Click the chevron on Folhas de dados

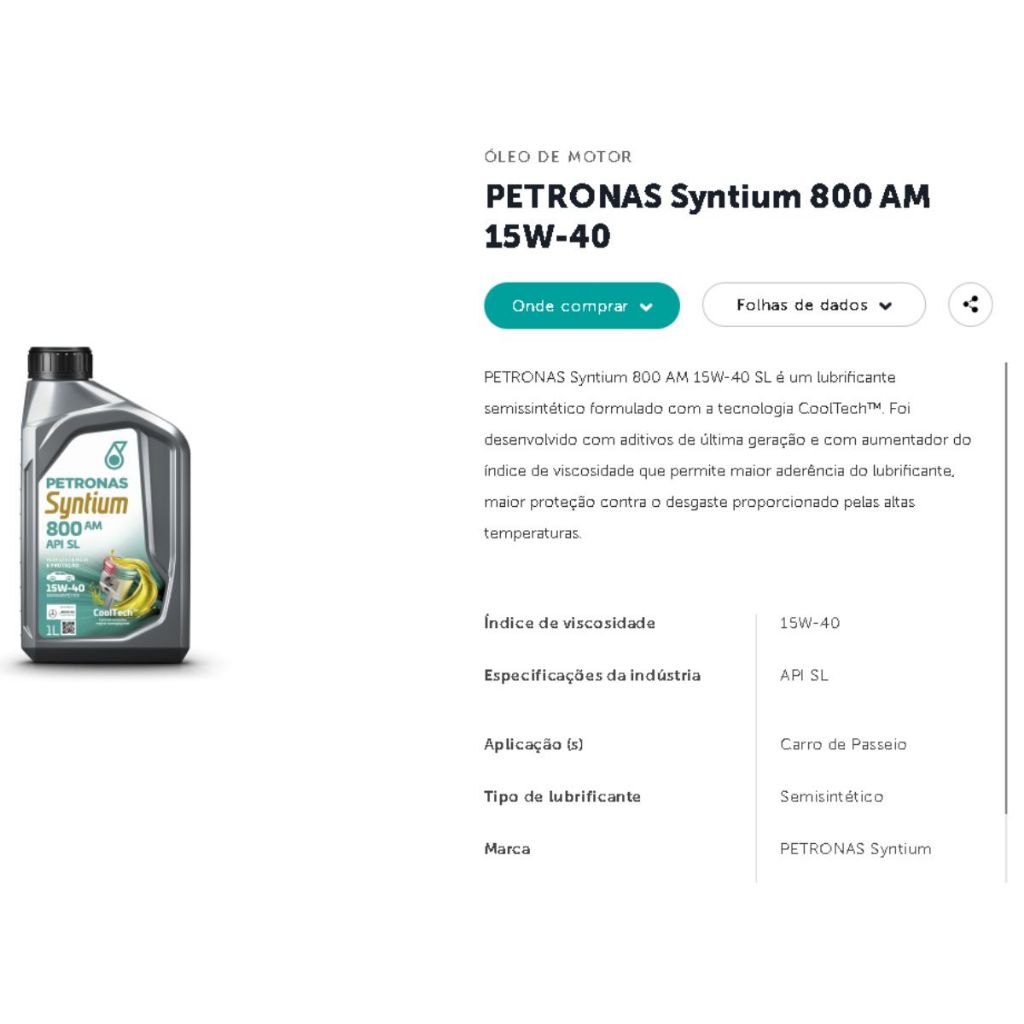pos(885,306)
